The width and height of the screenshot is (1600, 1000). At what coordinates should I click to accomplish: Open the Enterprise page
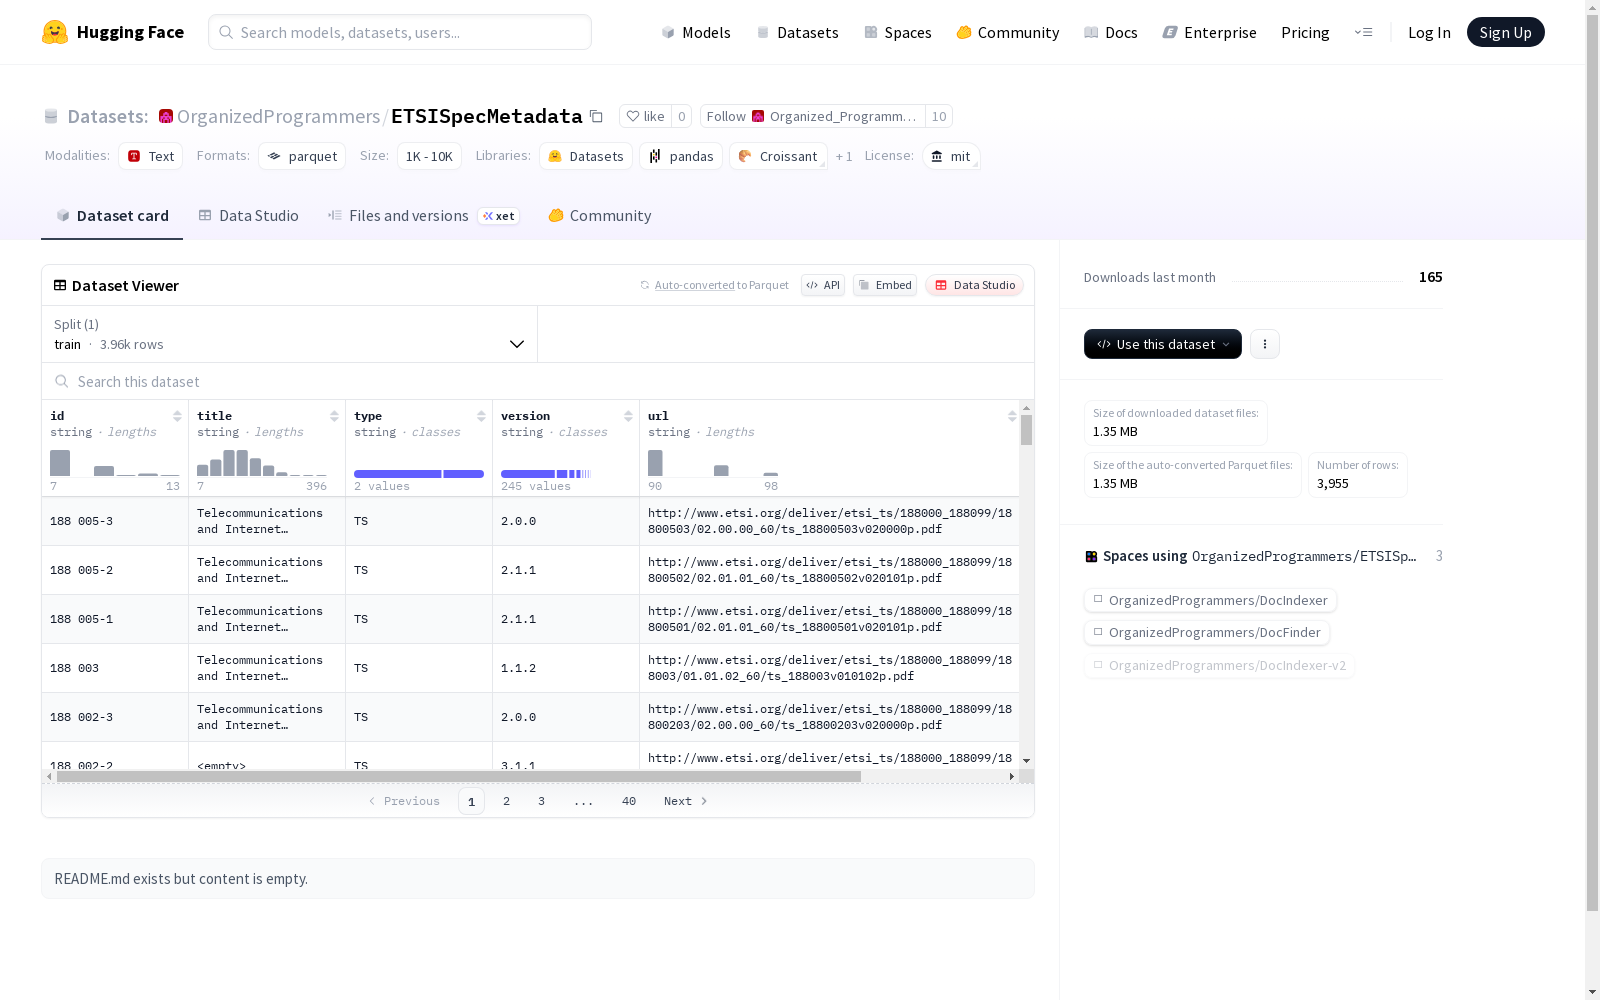(1210, 32)
